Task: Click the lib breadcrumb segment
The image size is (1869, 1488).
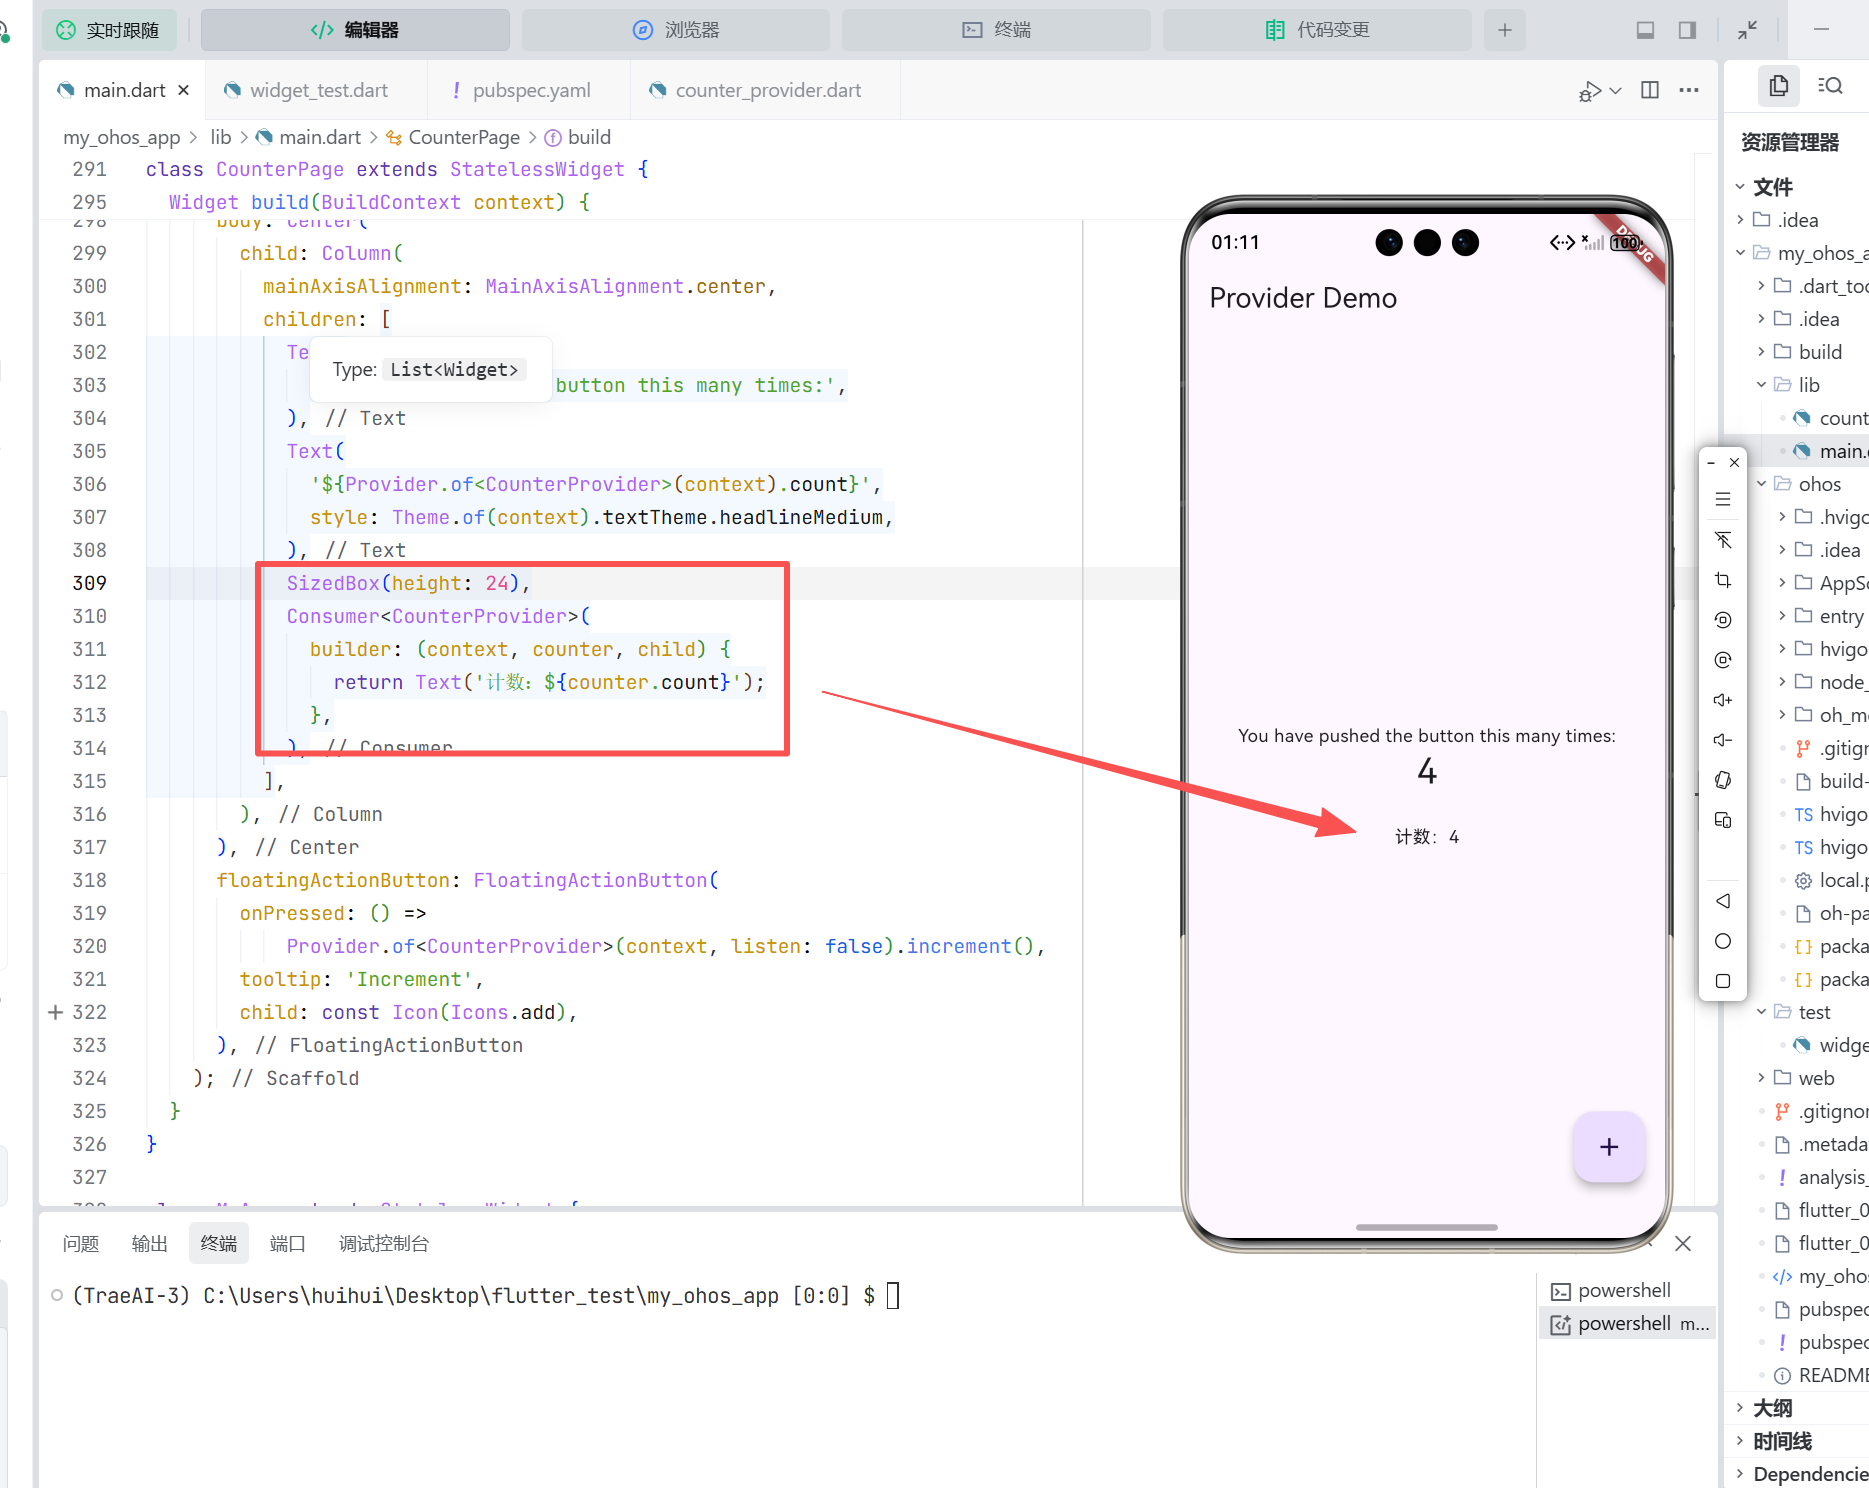Action: tap(221, 137)
